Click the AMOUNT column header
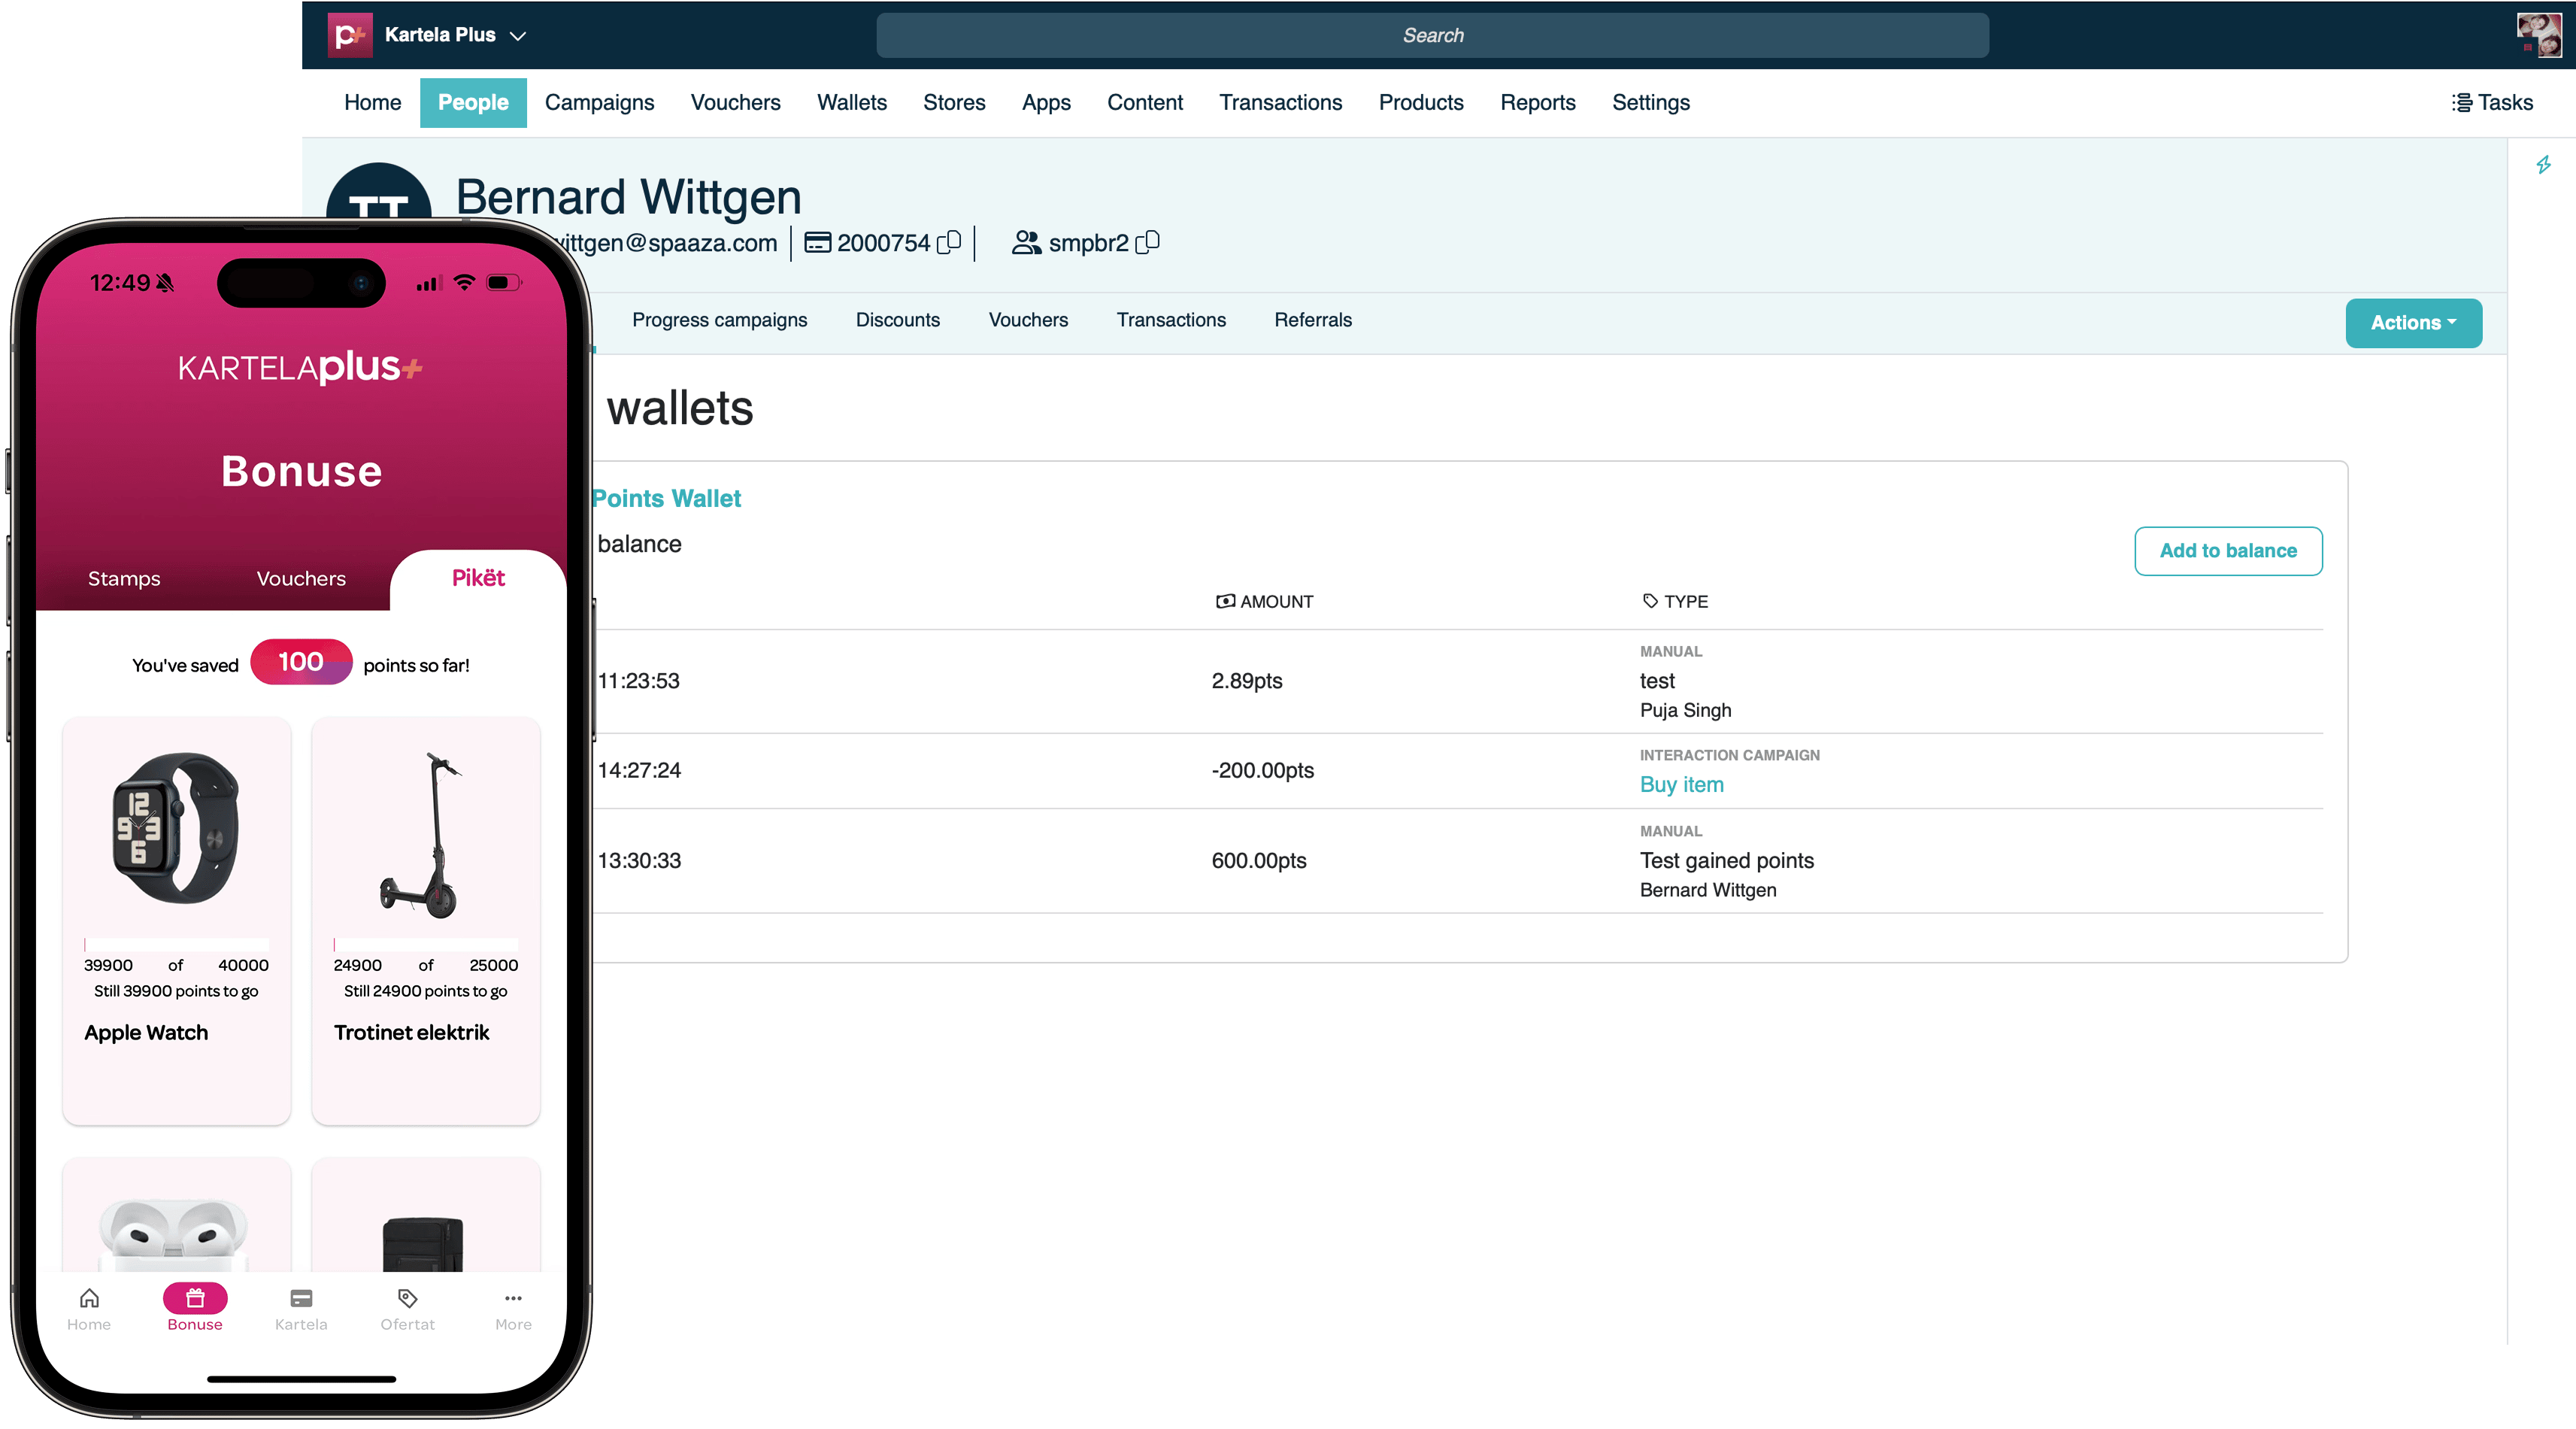Image resolution: width=2576 pixels, height=1429 pixels. [1264, 601]
